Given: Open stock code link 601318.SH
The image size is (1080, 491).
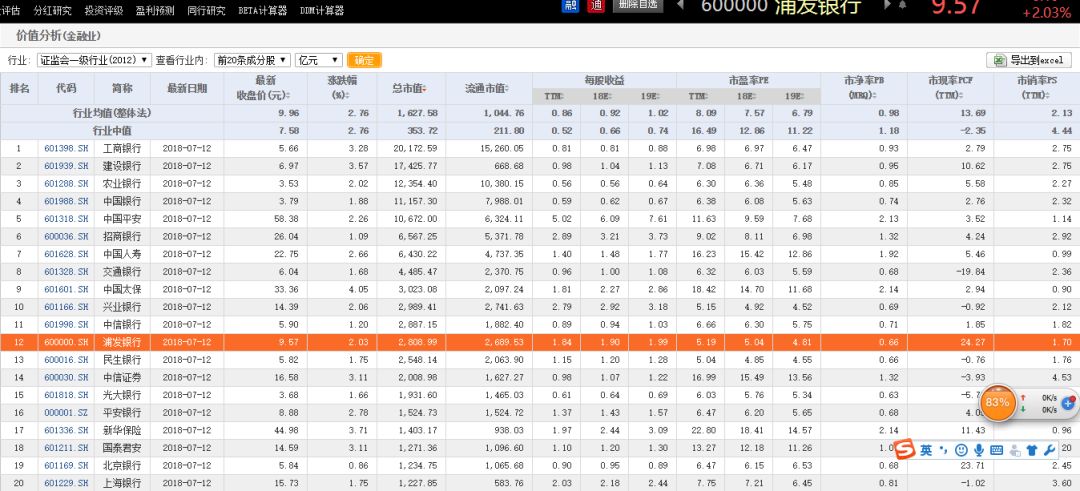Looking at the screenshot, I should (66, 218).
